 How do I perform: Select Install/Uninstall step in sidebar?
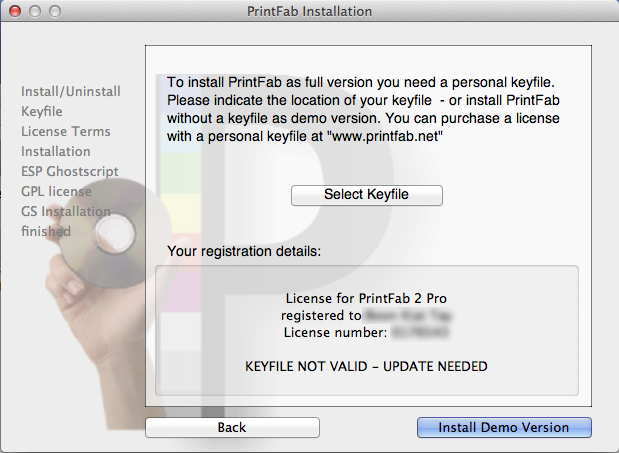[71, 92]
